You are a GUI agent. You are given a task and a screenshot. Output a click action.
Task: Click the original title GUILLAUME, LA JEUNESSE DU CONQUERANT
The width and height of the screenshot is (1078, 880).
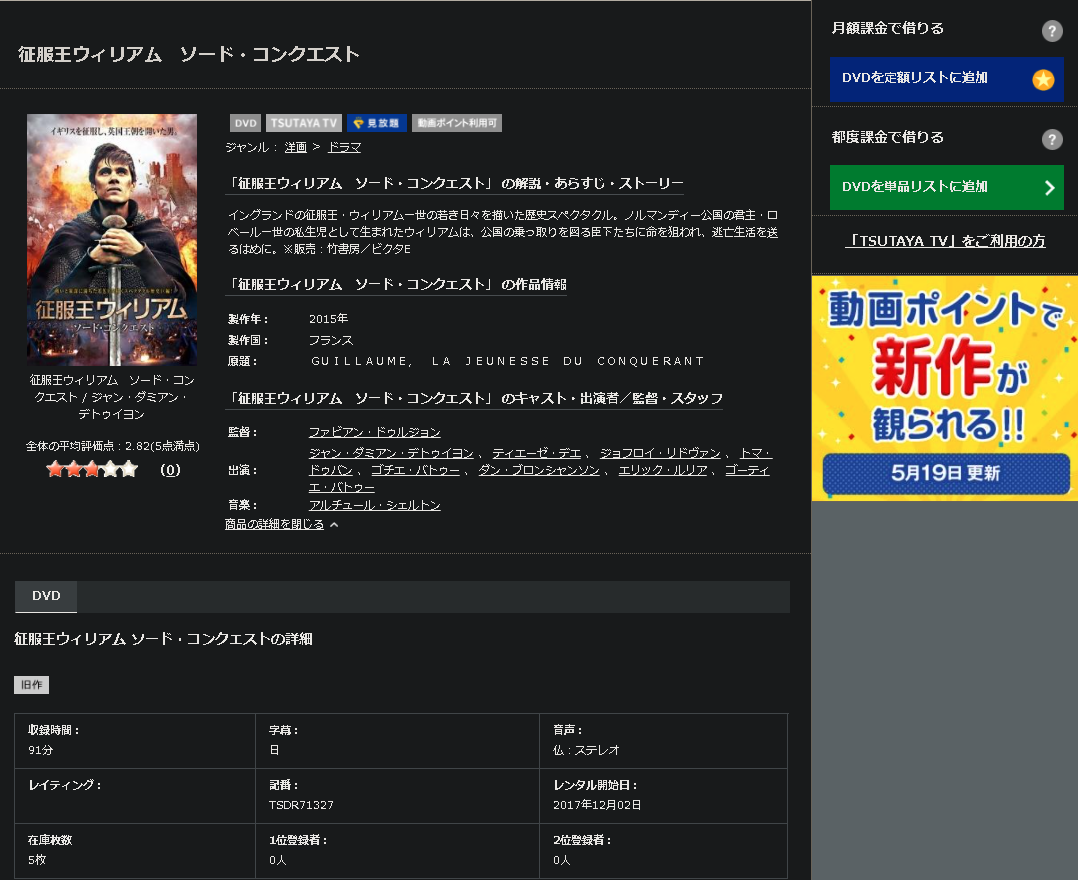507,361
